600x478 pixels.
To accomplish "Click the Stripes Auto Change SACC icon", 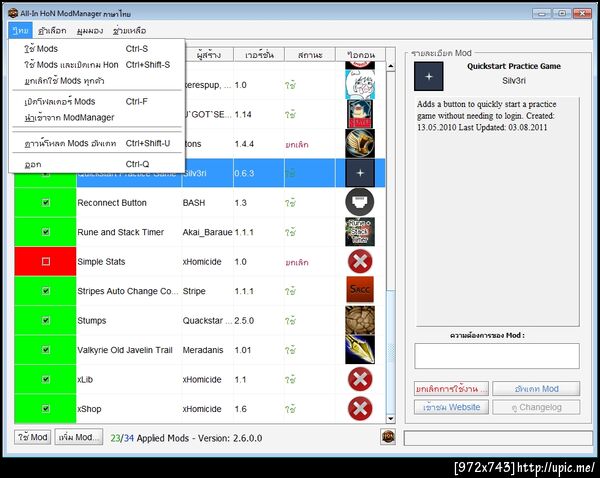I will tap(360, 290).
